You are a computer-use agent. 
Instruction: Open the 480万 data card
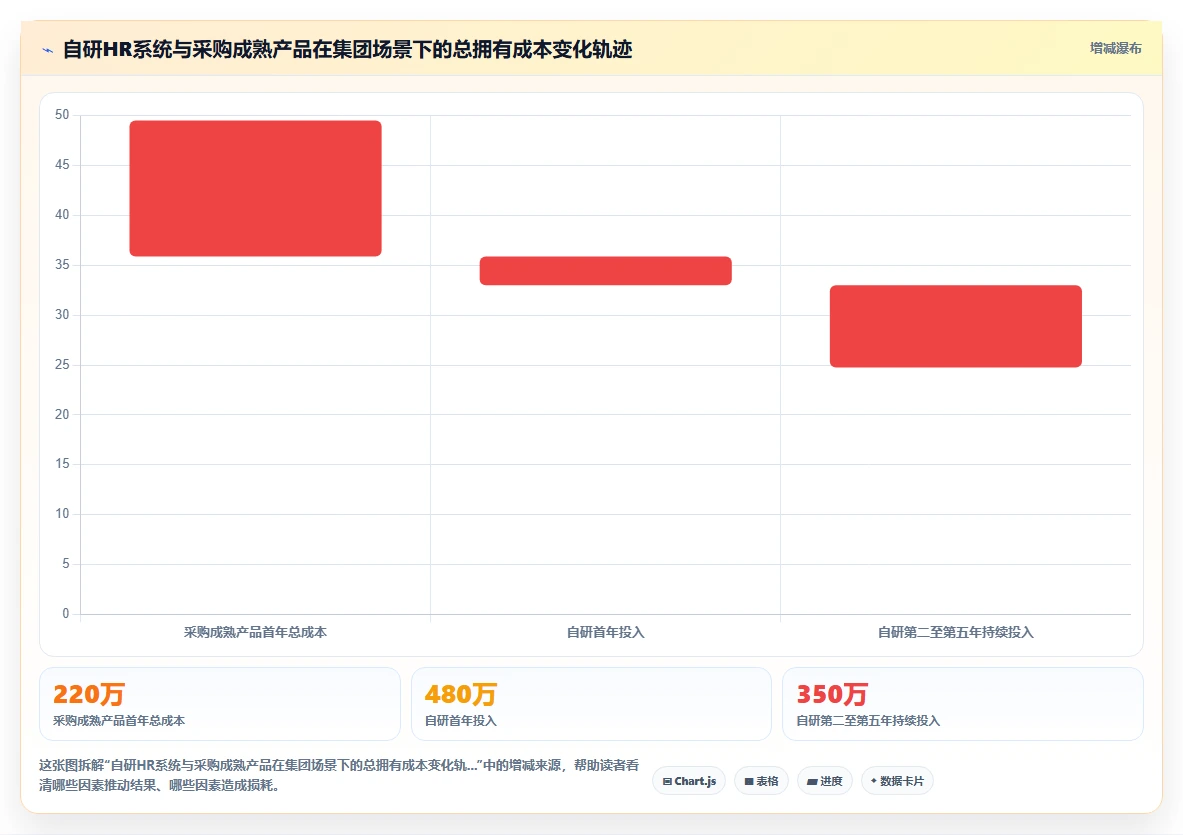click(x=592, y=704)
